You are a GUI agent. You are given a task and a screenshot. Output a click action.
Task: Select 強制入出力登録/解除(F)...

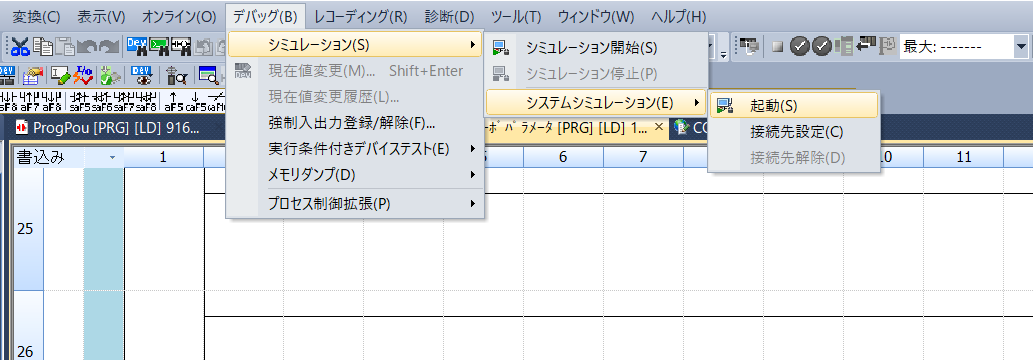pos(354,123)
